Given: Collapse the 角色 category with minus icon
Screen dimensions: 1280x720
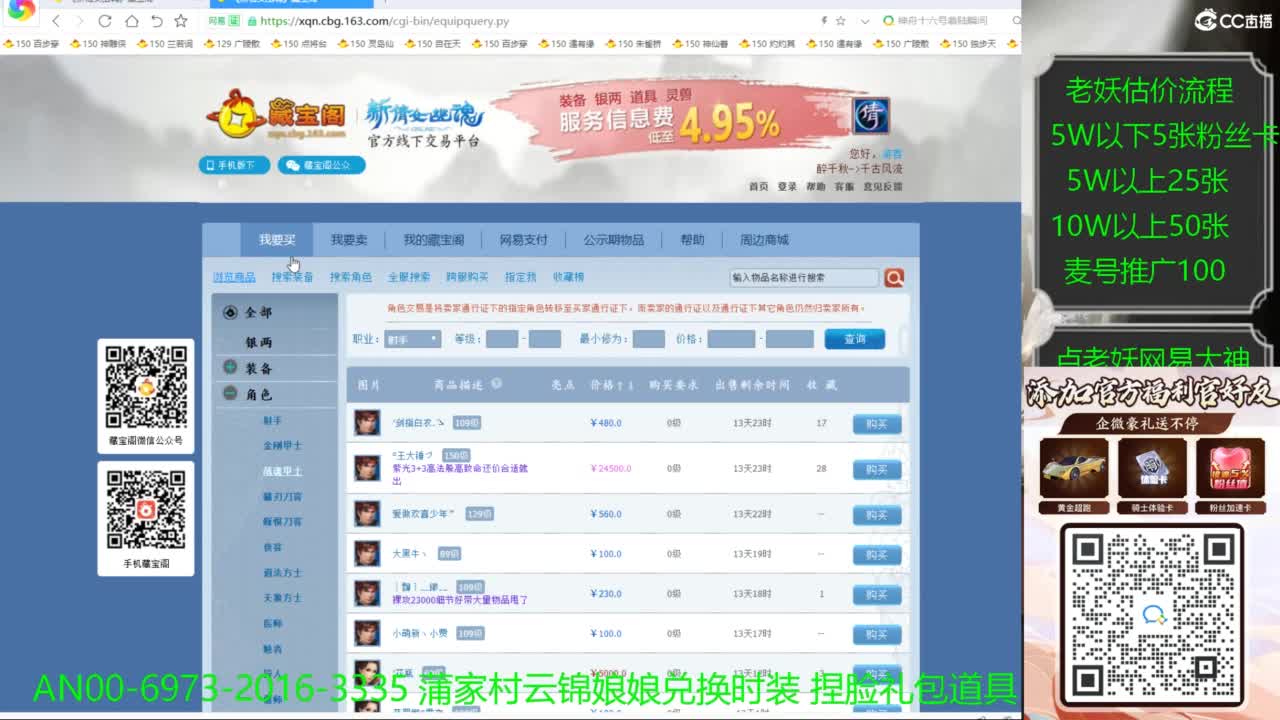Looking at the screenshot, I should [230, 394].
